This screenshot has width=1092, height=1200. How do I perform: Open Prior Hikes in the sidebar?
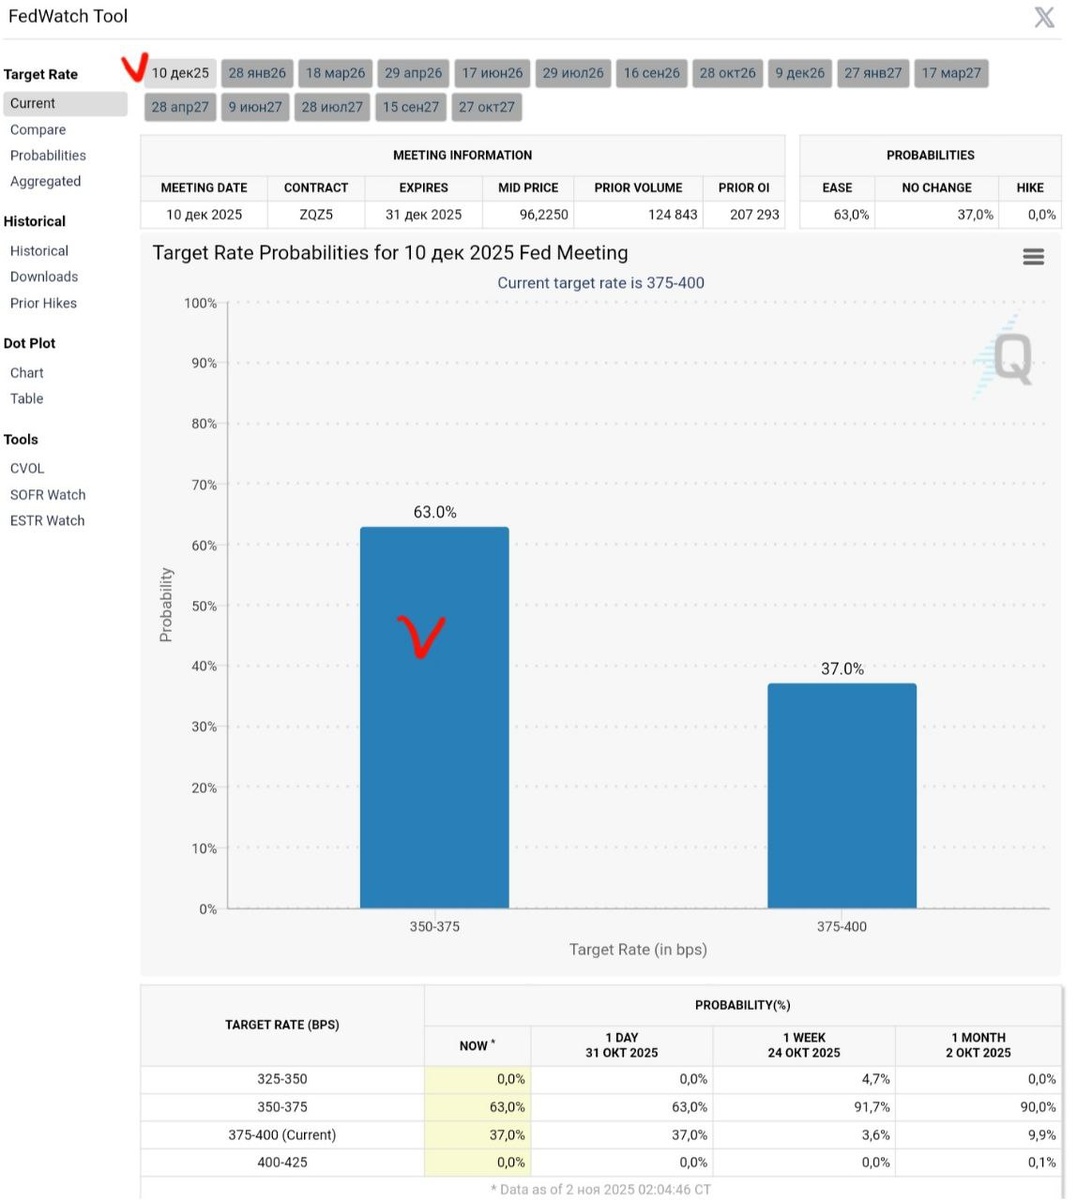tap(43, 303)
